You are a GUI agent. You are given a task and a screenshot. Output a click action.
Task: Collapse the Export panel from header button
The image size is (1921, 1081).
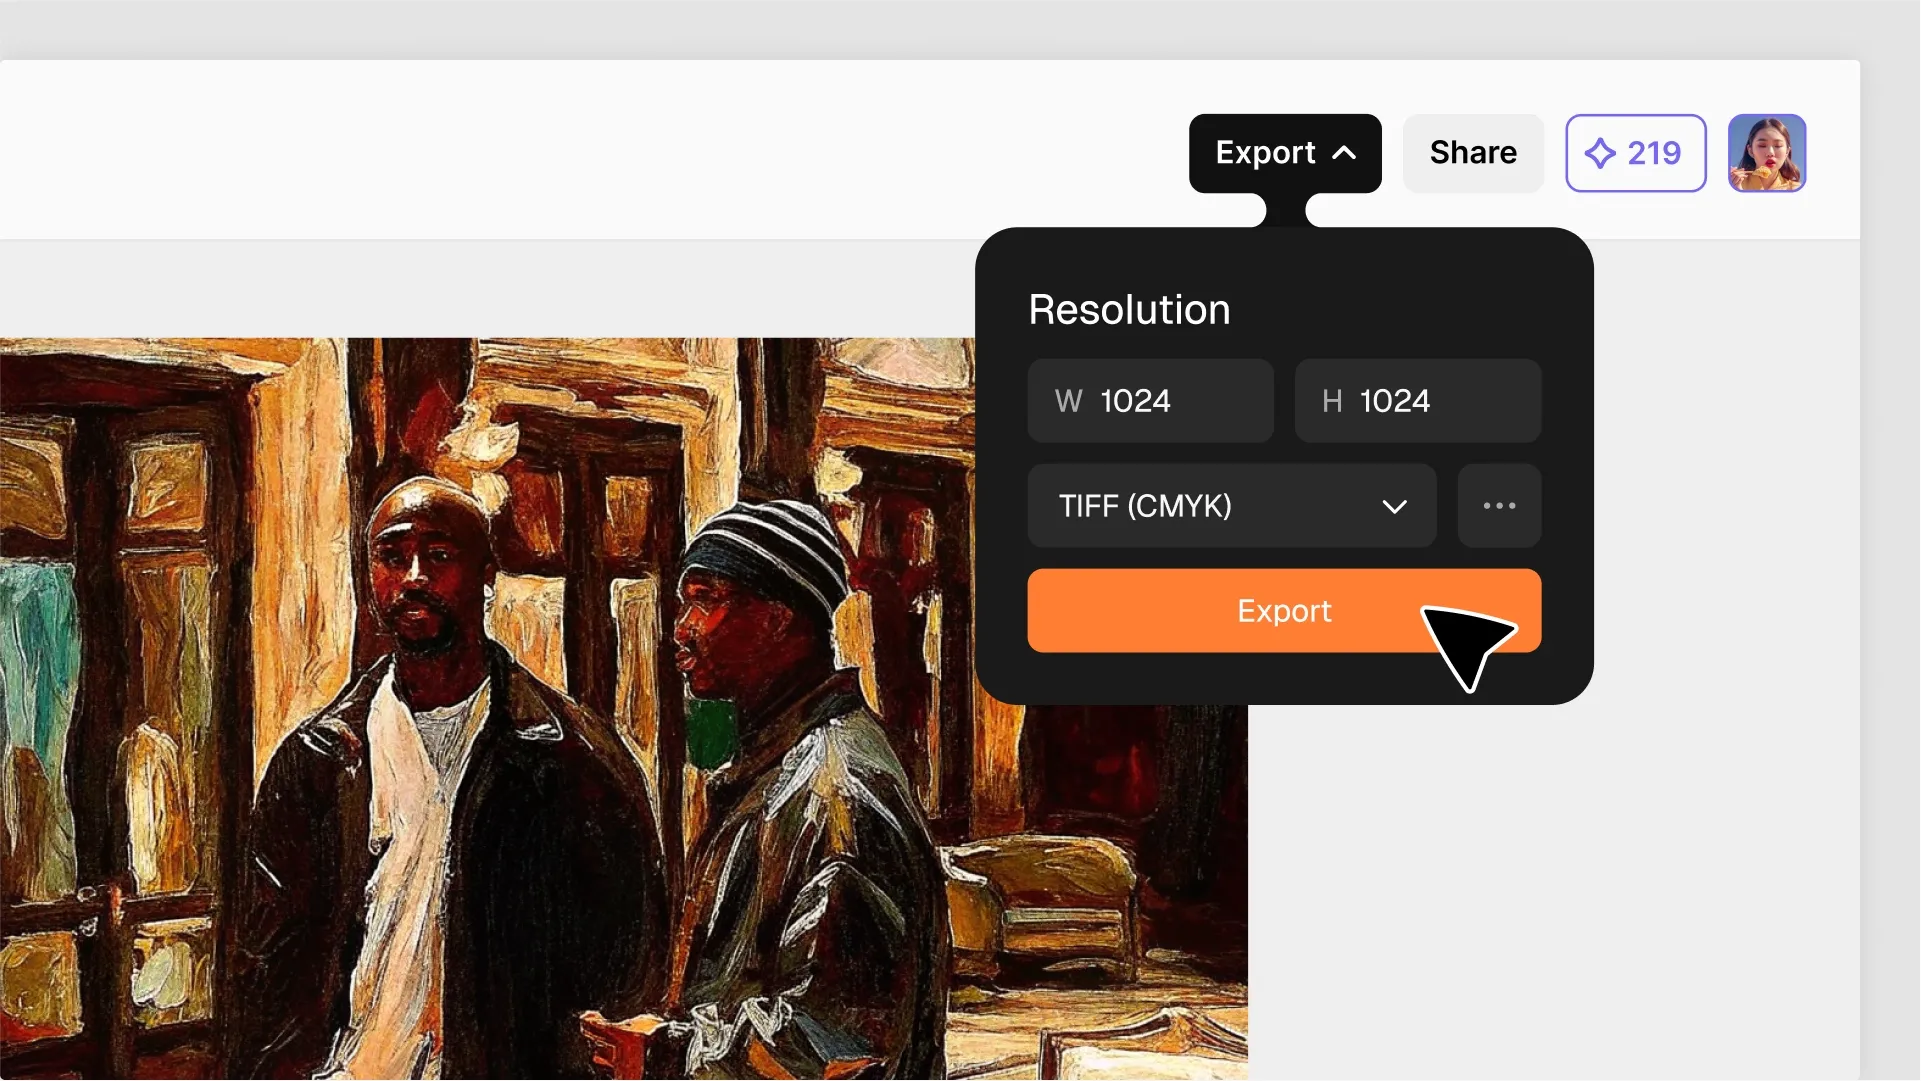coord(1285,153)
